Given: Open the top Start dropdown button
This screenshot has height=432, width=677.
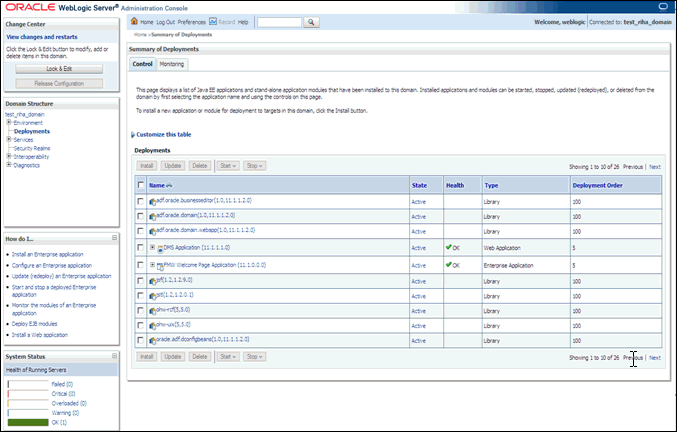Looking at the screenshot, I should (x=228, y=166).
